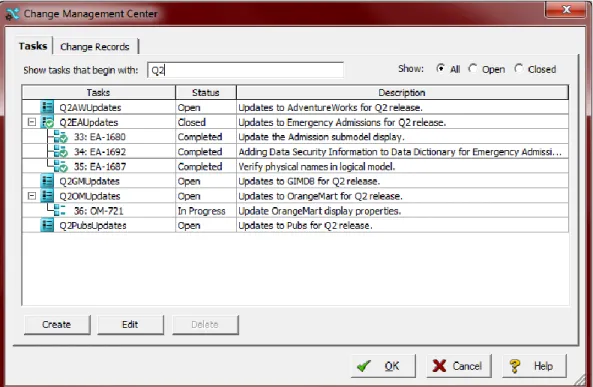Click 'Update the Admission submodel display.' description
Viewport: 593px width, 387px height.
(321, 137)
